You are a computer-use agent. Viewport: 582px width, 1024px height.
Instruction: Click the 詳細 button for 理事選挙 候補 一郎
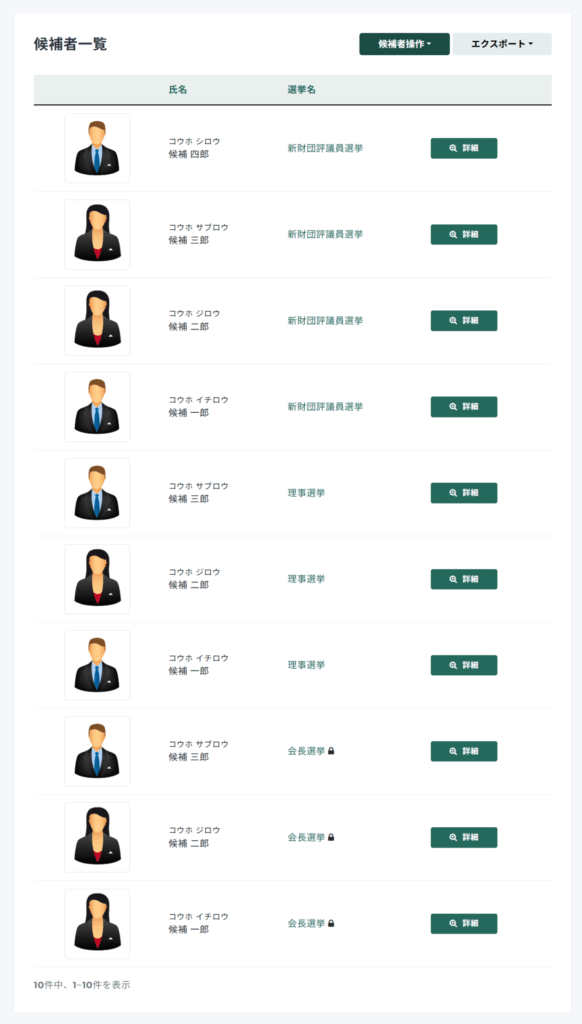(464, 665)
